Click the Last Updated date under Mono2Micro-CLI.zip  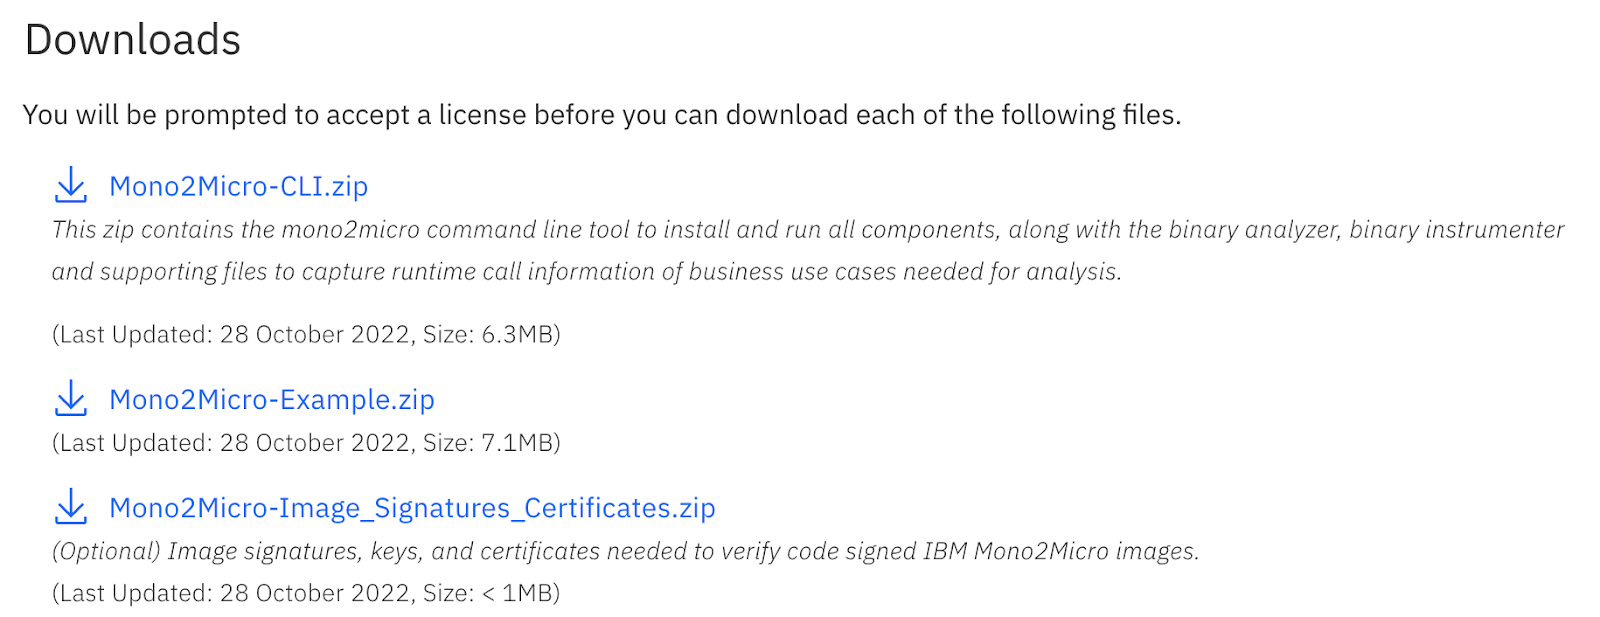coord(314,334)
